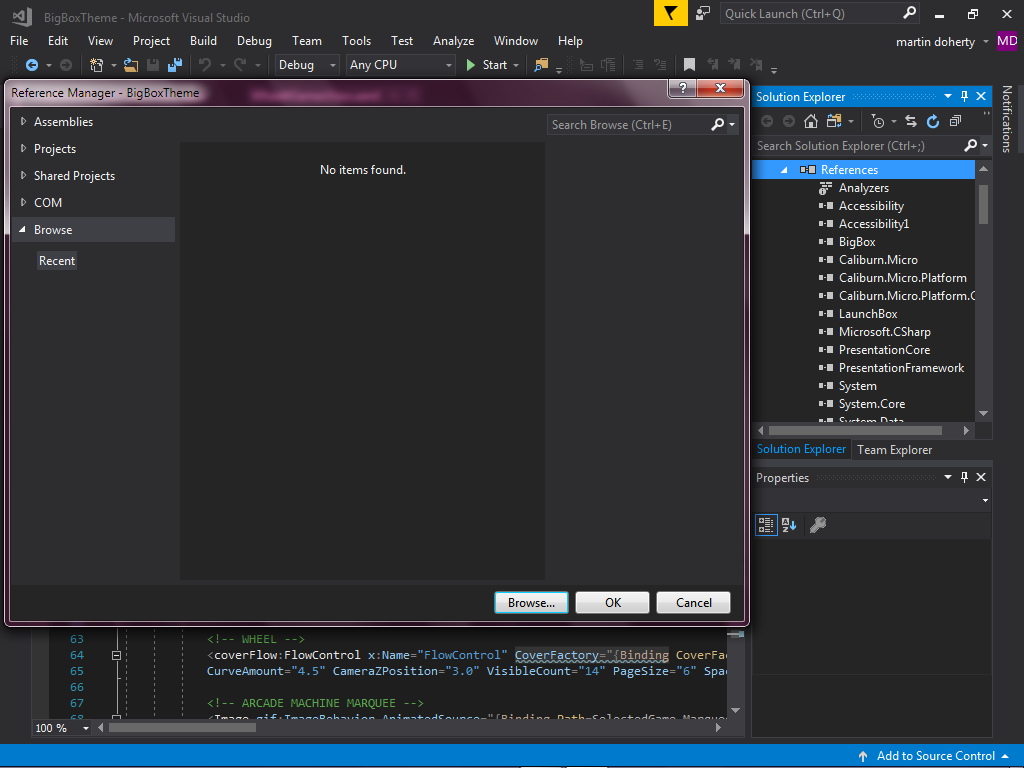Click the Find in Files toolbar icon

coord(541,65)
